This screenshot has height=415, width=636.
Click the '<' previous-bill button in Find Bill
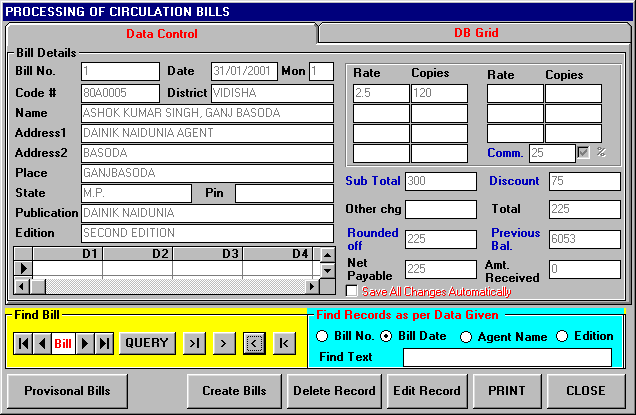pyautogui.click(x=254, y=343)
